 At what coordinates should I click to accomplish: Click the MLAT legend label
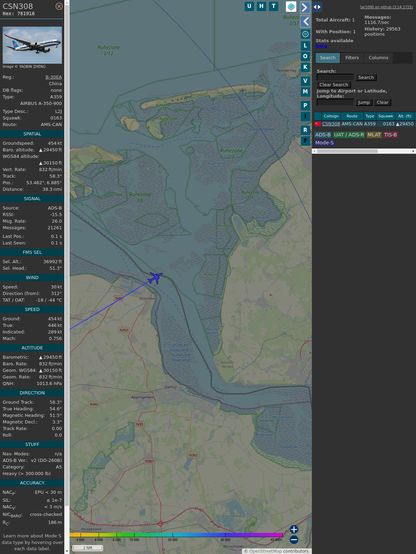(x=374, y=135)
